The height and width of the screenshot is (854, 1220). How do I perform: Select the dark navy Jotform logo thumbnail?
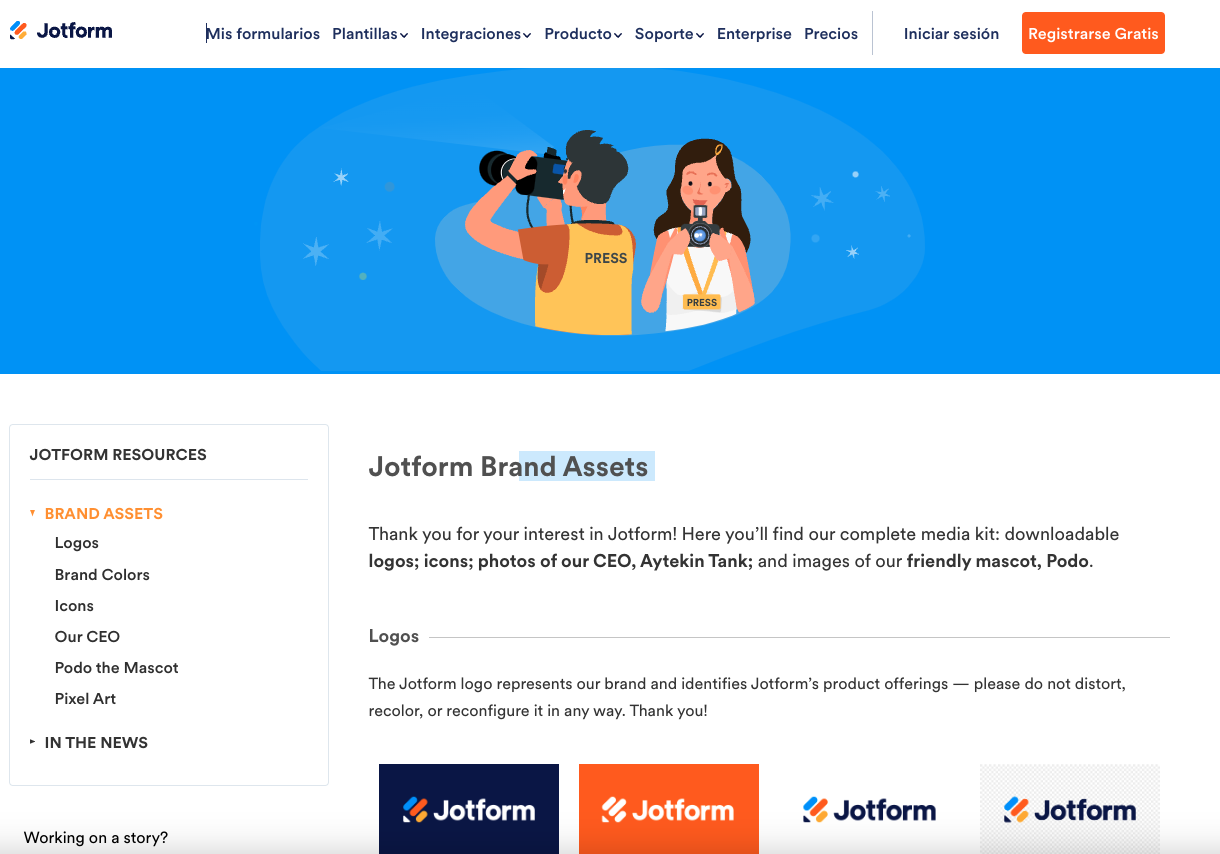[469, 809]
